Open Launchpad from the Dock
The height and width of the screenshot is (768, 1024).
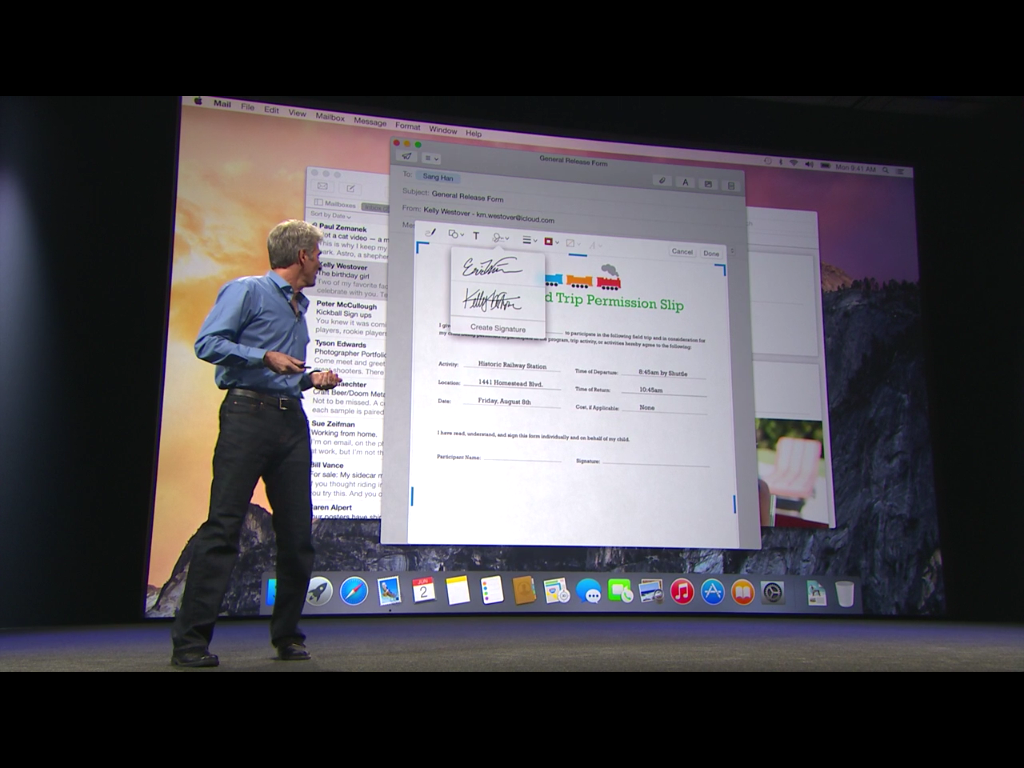pos(319,591)
